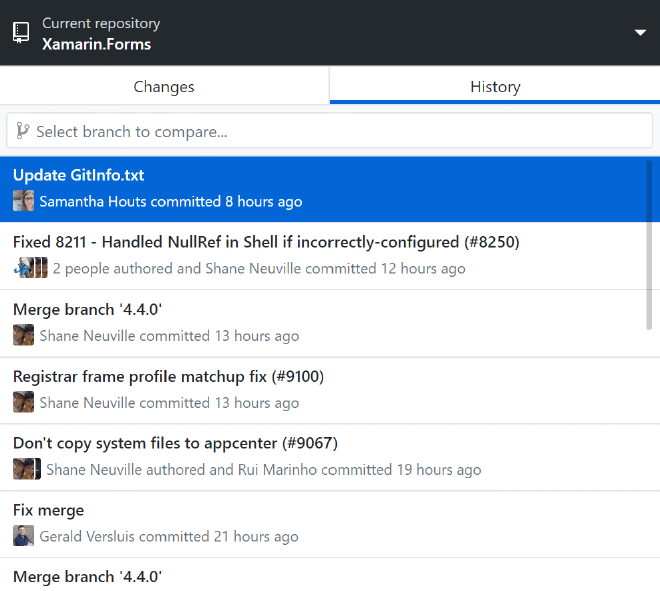Select the Update GitInfo.txt commit
This screenshot has width=660, height=591.
[322, 189]
